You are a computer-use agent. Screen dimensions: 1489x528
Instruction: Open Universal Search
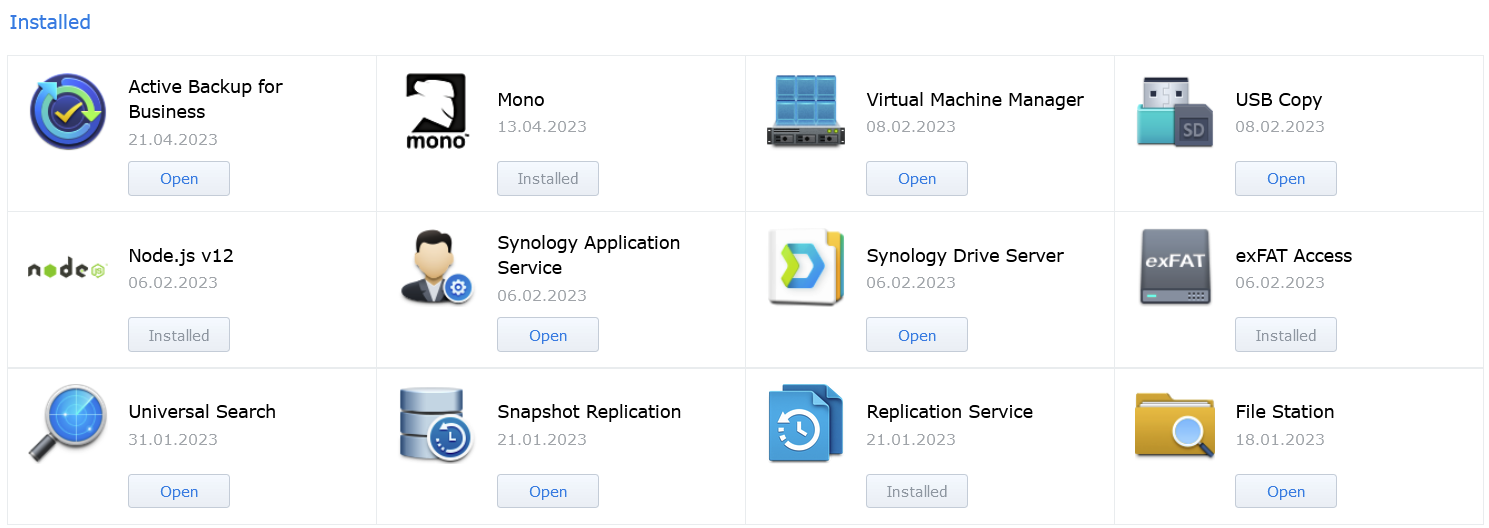click(179, 491)
